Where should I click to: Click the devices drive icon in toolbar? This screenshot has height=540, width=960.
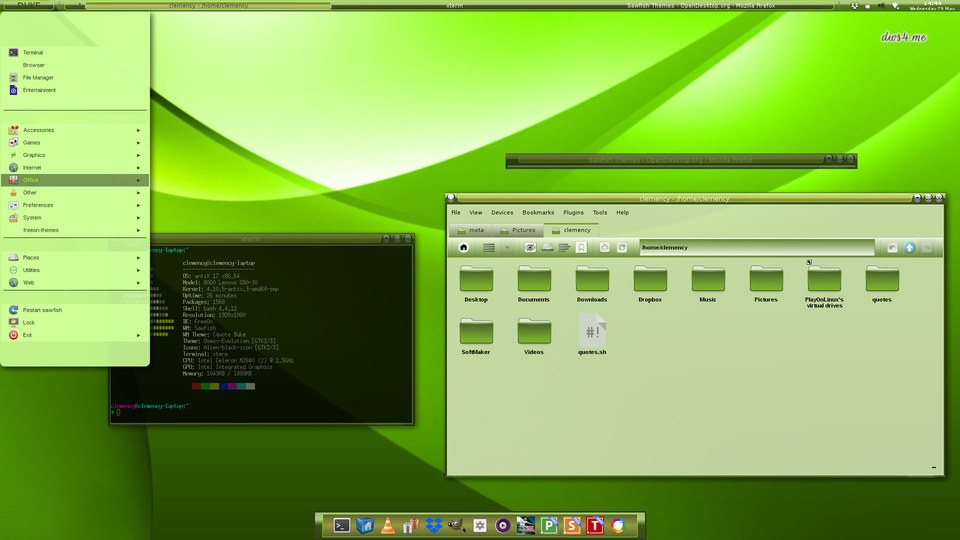click(547, 247)
